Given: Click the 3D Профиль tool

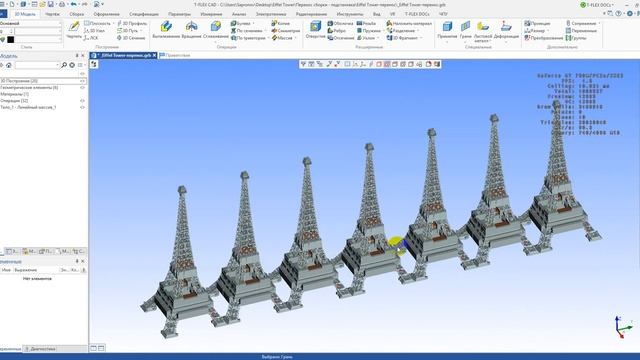Looking at the screenshot, I should [x=132, y=24].
